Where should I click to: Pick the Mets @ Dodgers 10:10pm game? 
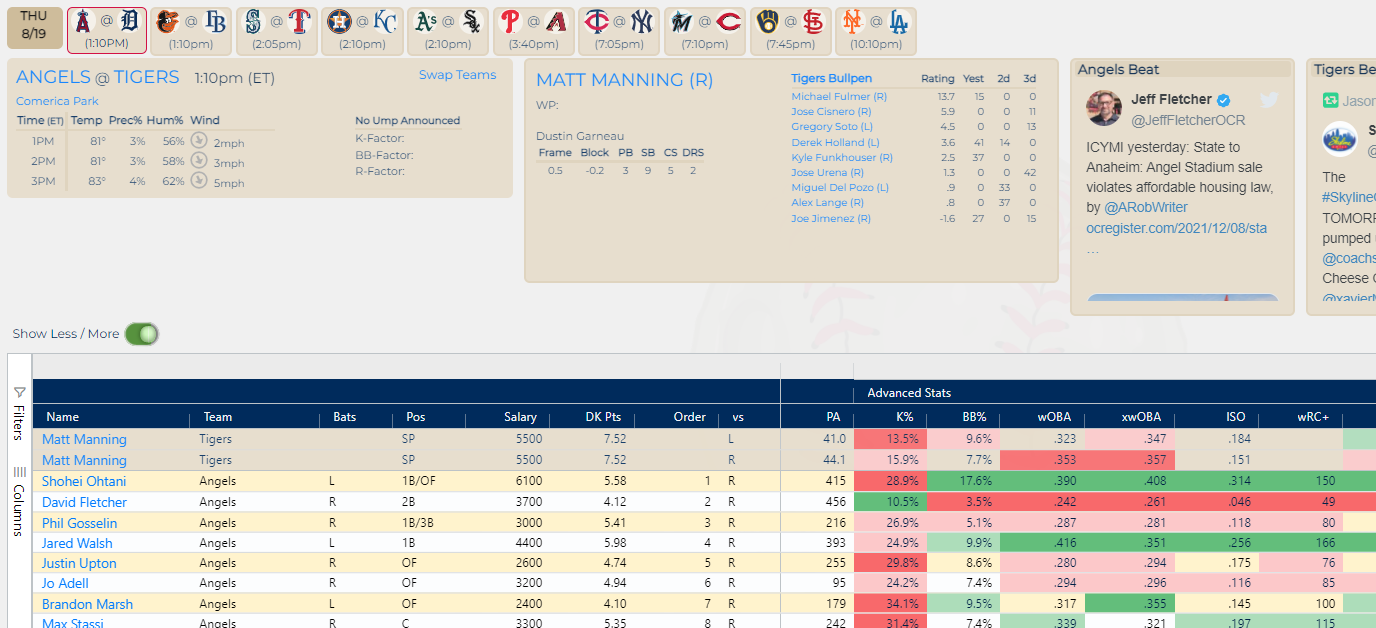coord(875,30)
